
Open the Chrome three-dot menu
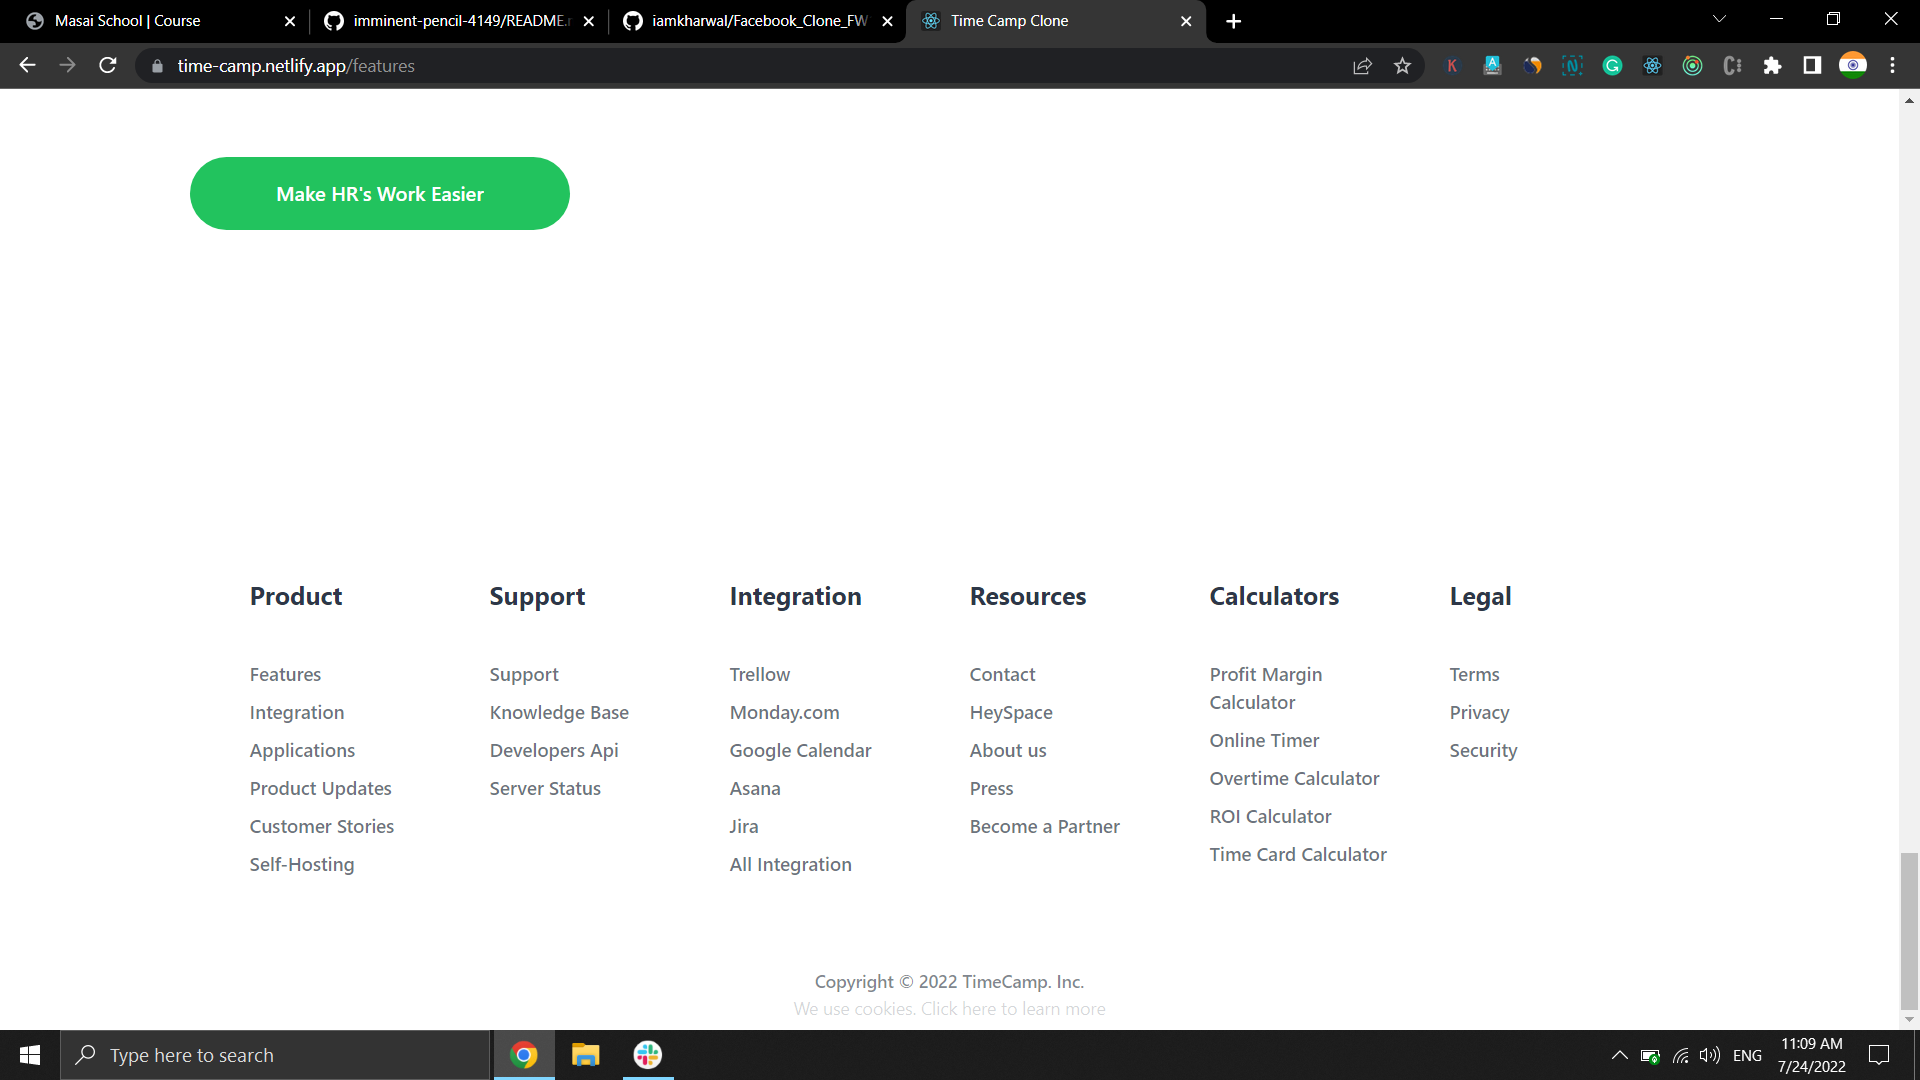(x=1893, y=65)
